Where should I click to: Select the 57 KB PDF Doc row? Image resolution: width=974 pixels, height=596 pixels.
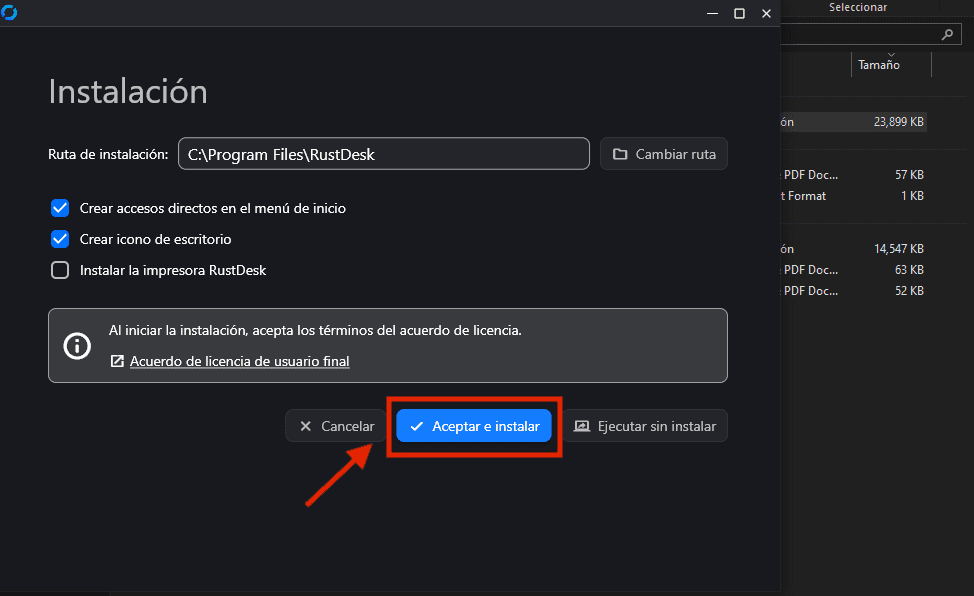click(x=853, y=175)
